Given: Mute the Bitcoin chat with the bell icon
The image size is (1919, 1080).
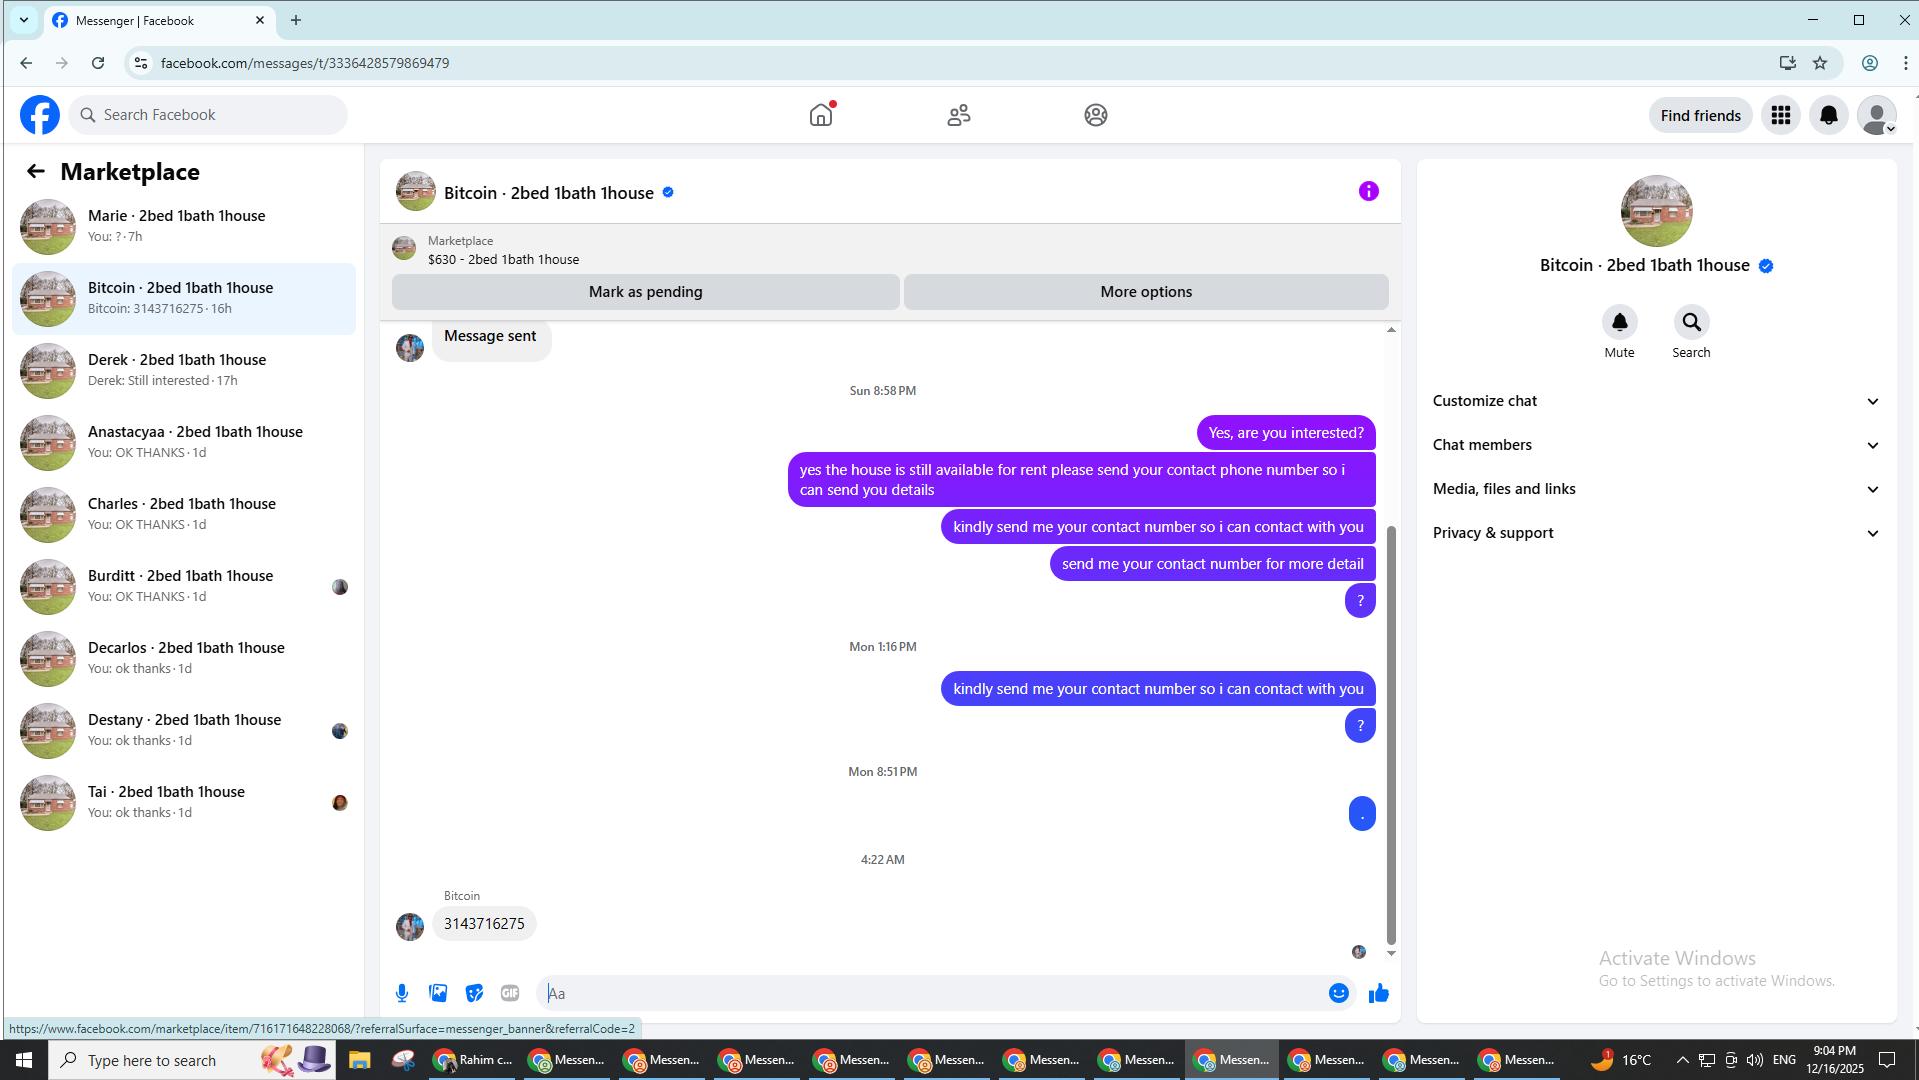Looking at the screenshot, I should coord(1620,322).
